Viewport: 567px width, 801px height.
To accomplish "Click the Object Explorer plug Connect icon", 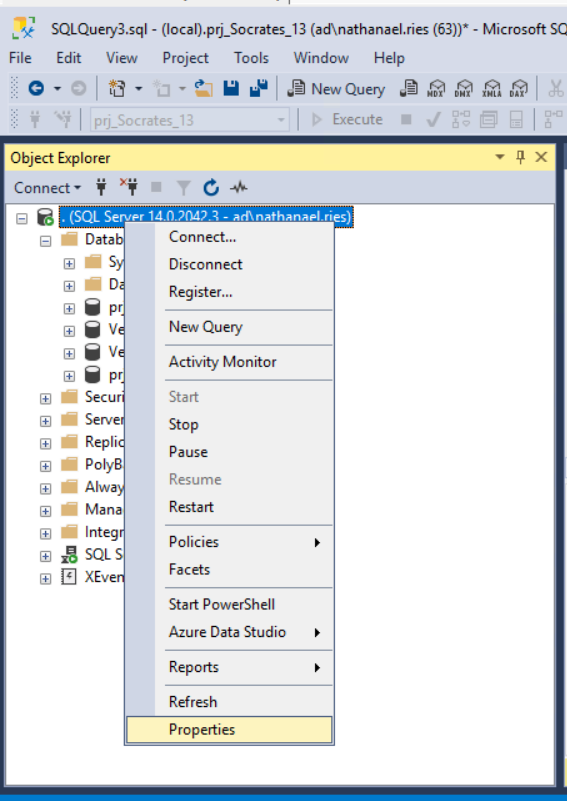I will 101,187.
